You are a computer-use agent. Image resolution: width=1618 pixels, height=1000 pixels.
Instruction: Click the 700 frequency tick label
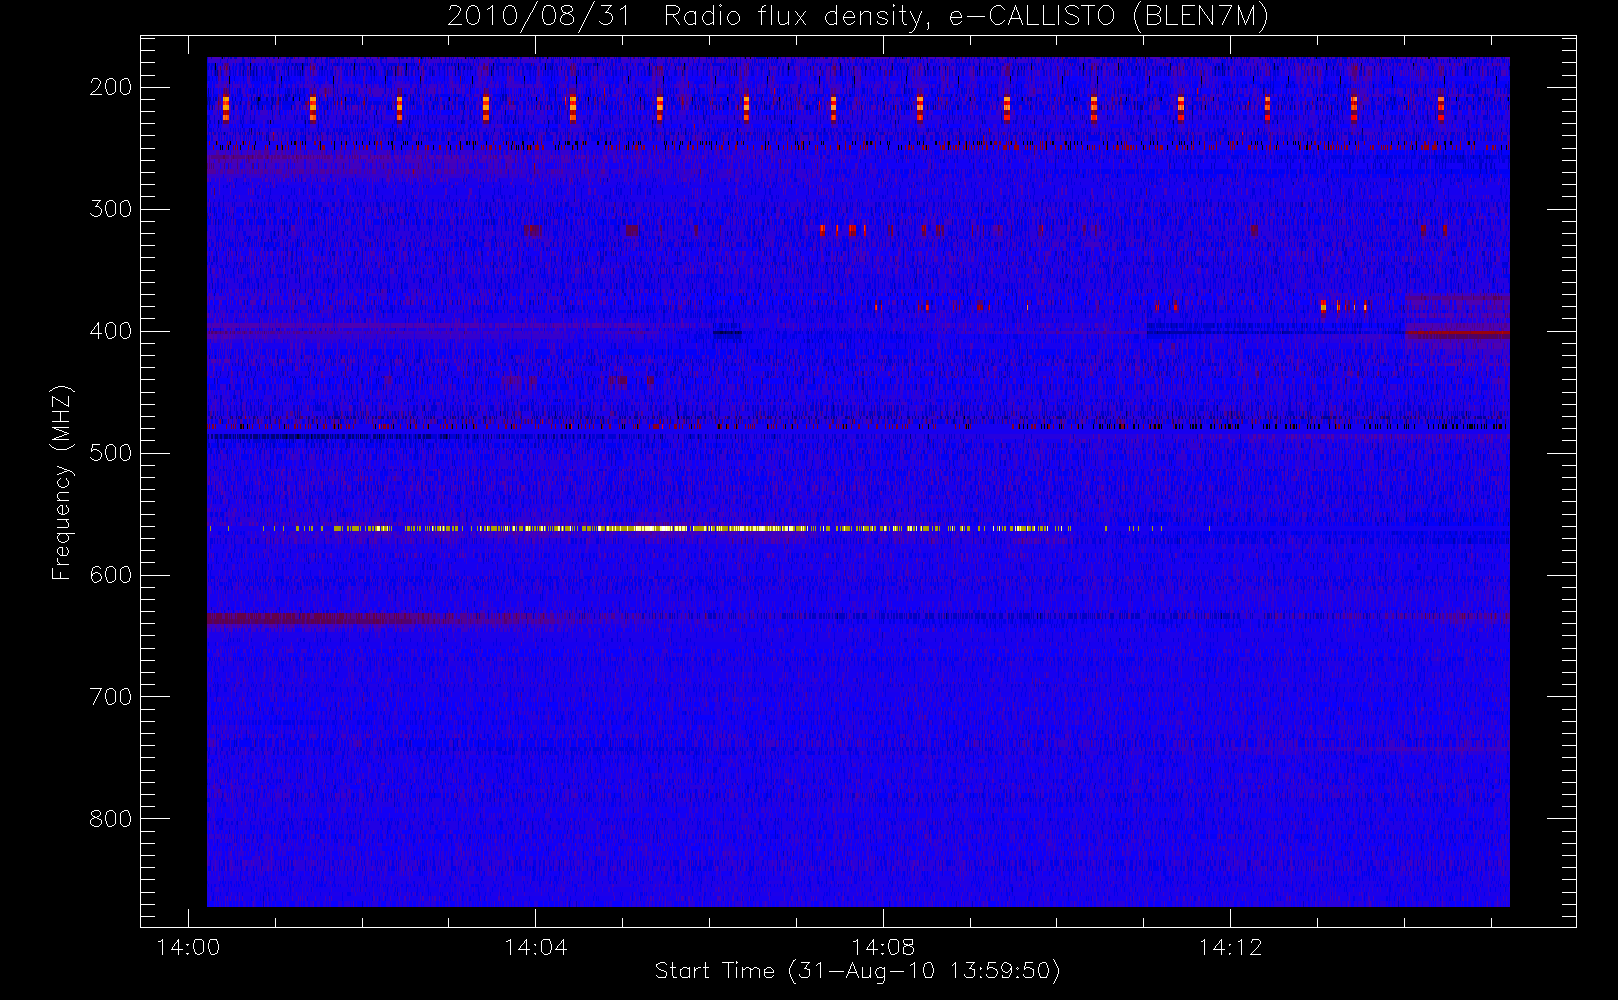110,697
